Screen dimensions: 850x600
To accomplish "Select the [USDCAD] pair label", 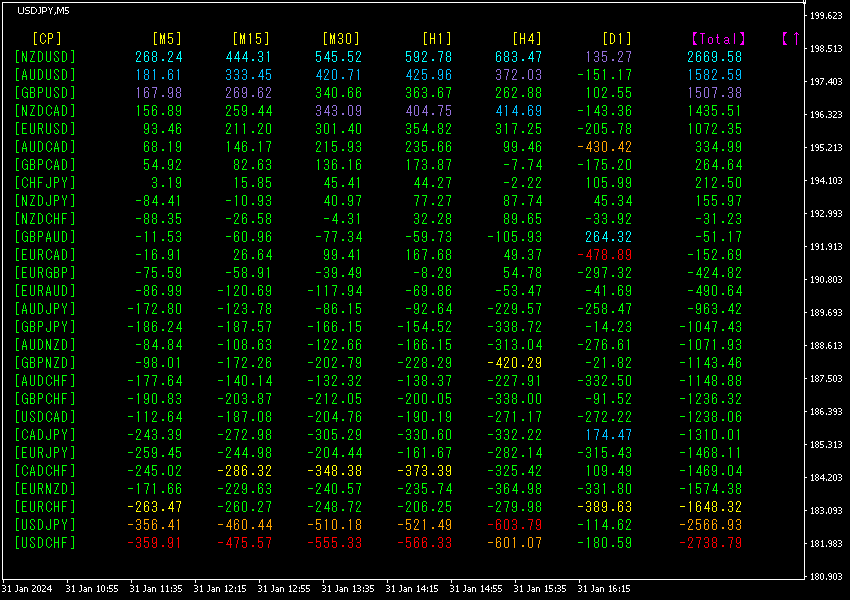I will tap(45, 417).
